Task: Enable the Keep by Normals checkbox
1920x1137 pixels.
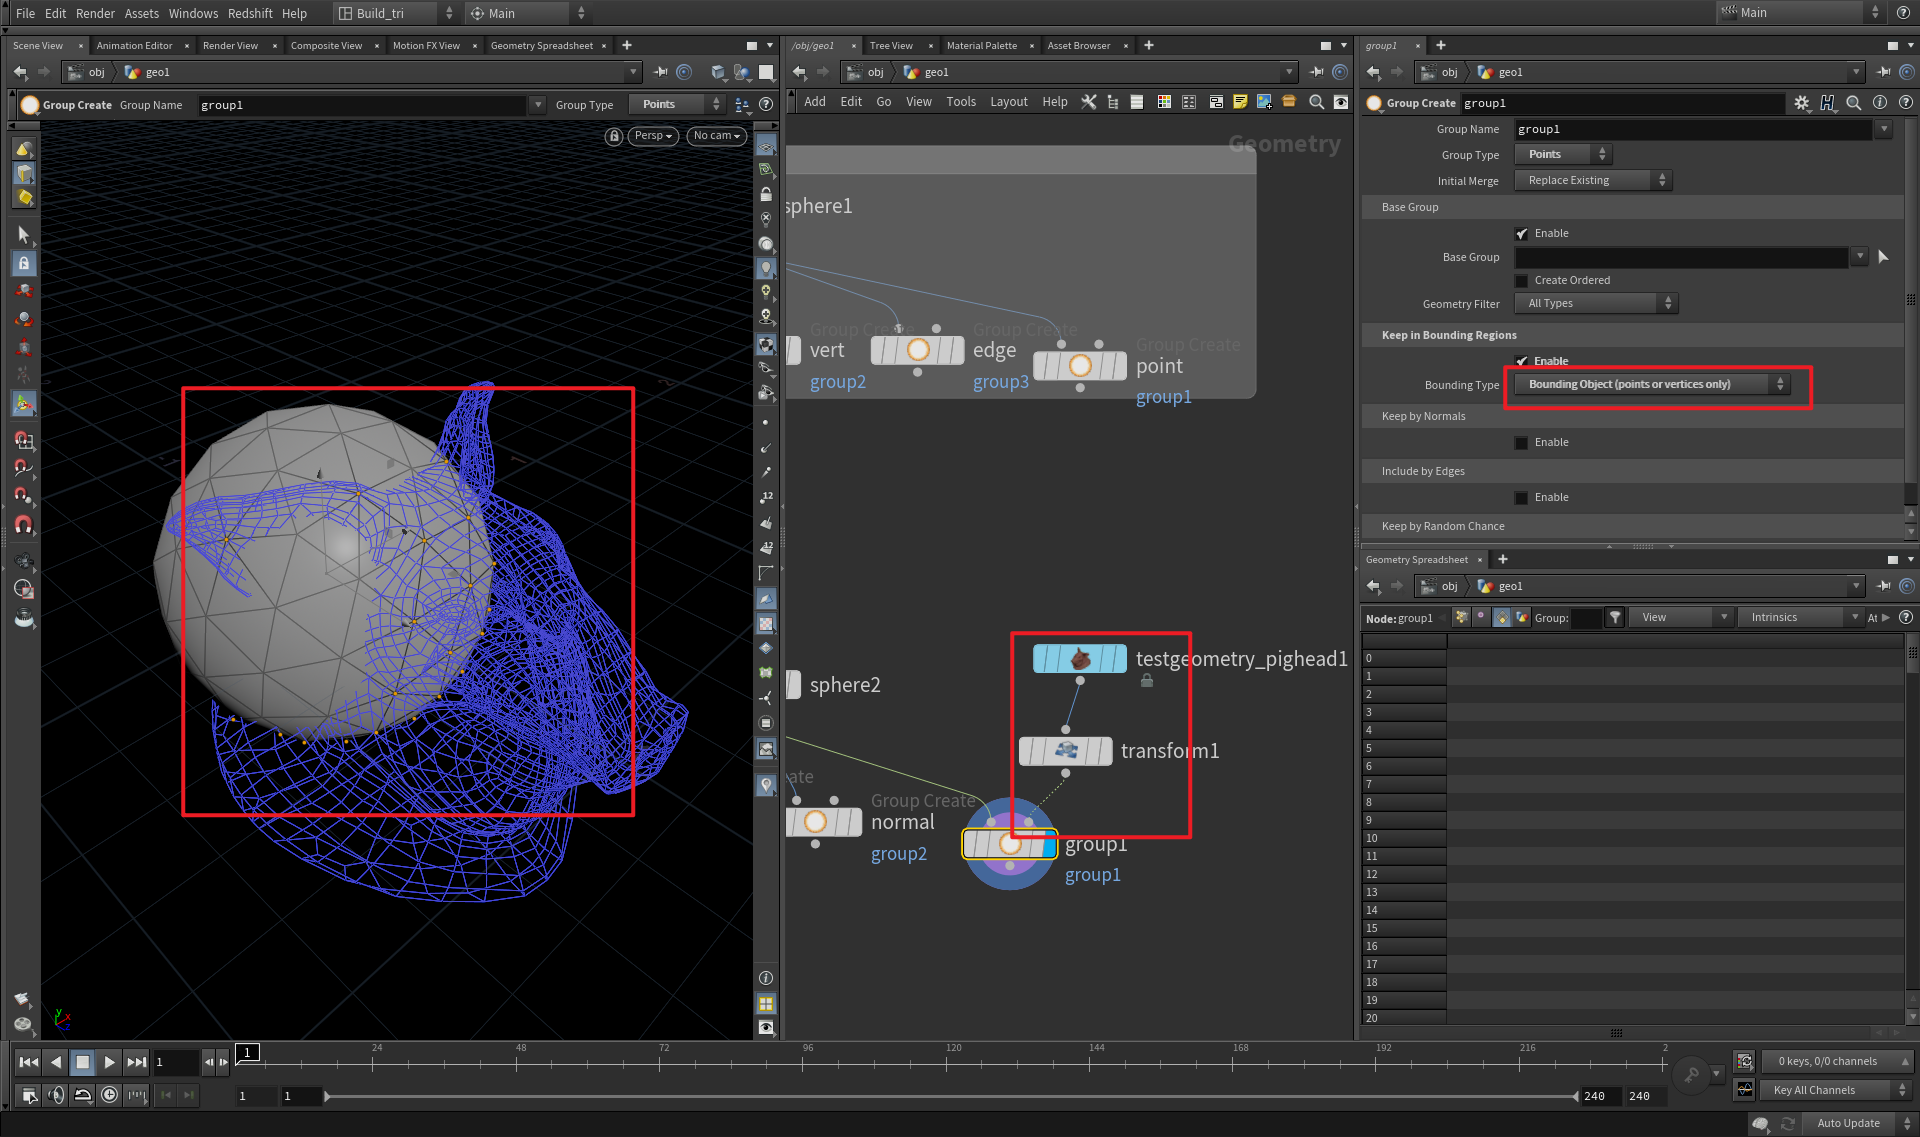Action: point(1521,442)
